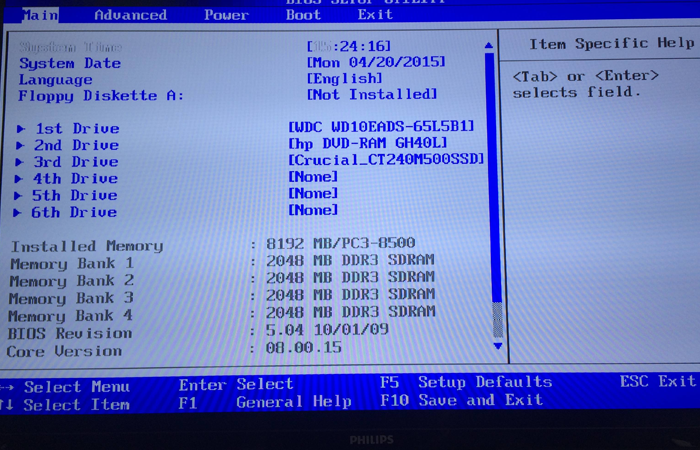Click the 3rd Drive label

pos(76,162)
